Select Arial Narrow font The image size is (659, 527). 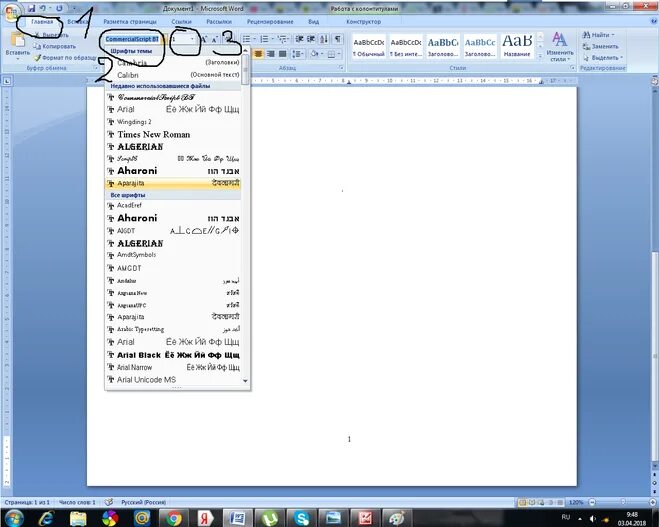(173, 367)
